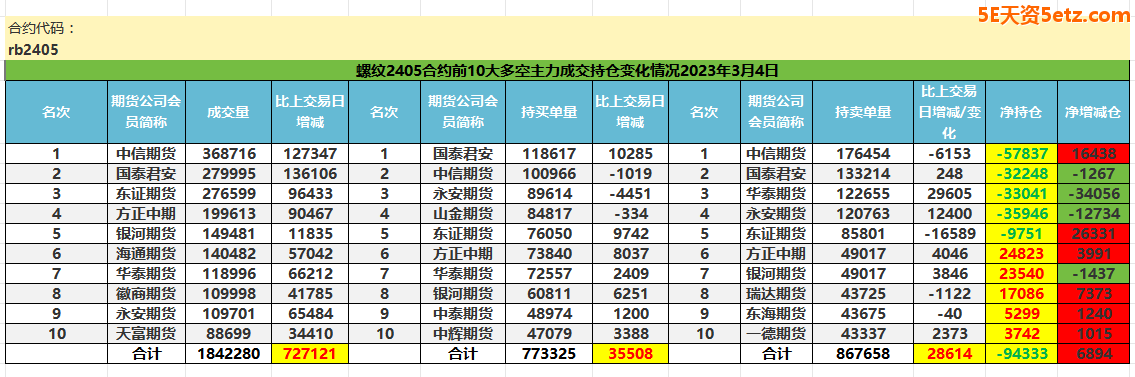1135x377 pixels.
Task: Click the net position cell 23540
Action: point(1021,274)
